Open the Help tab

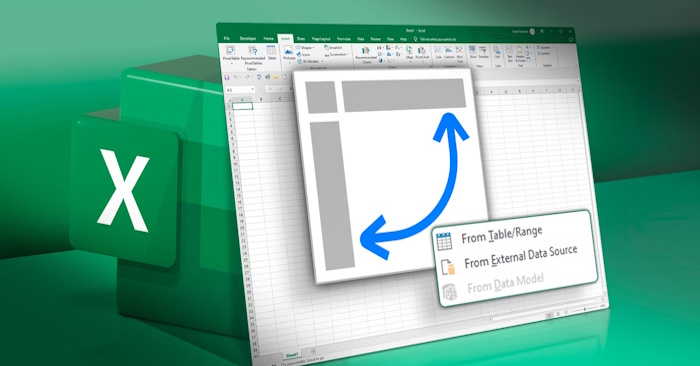click(403, 39)
